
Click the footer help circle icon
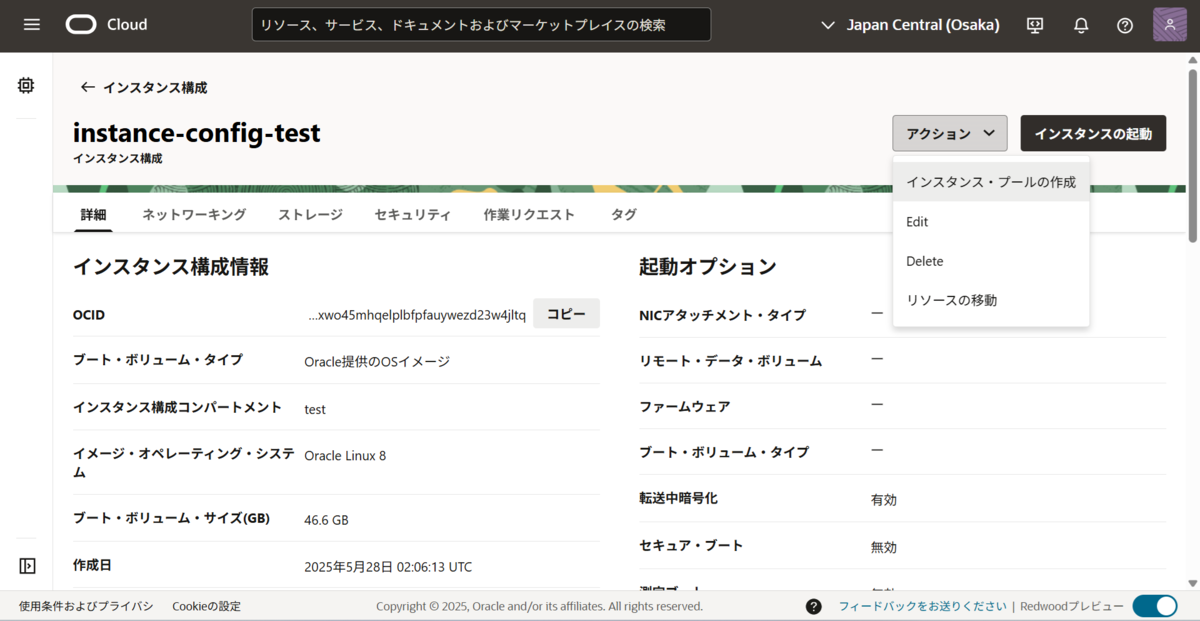click(x=814, y=606)
